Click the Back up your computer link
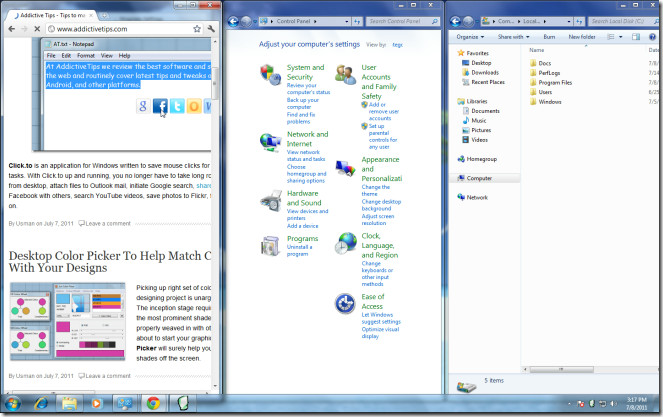 coord(303,104)
